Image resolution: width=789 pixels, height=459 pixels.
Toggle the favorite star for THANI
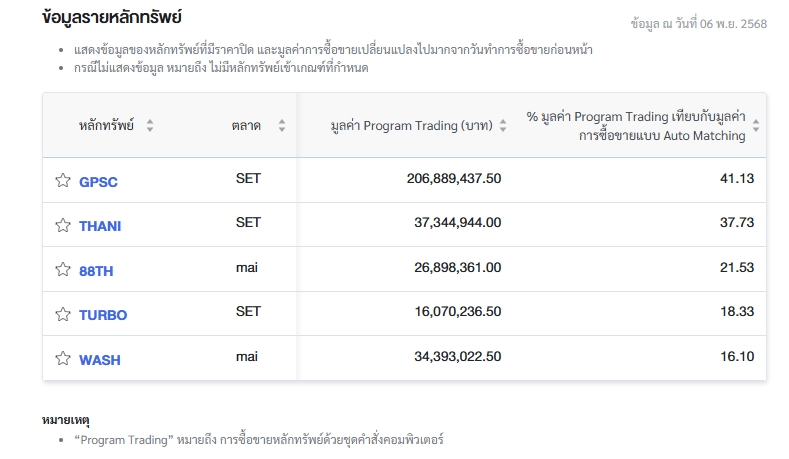click(x=63, y=225)
